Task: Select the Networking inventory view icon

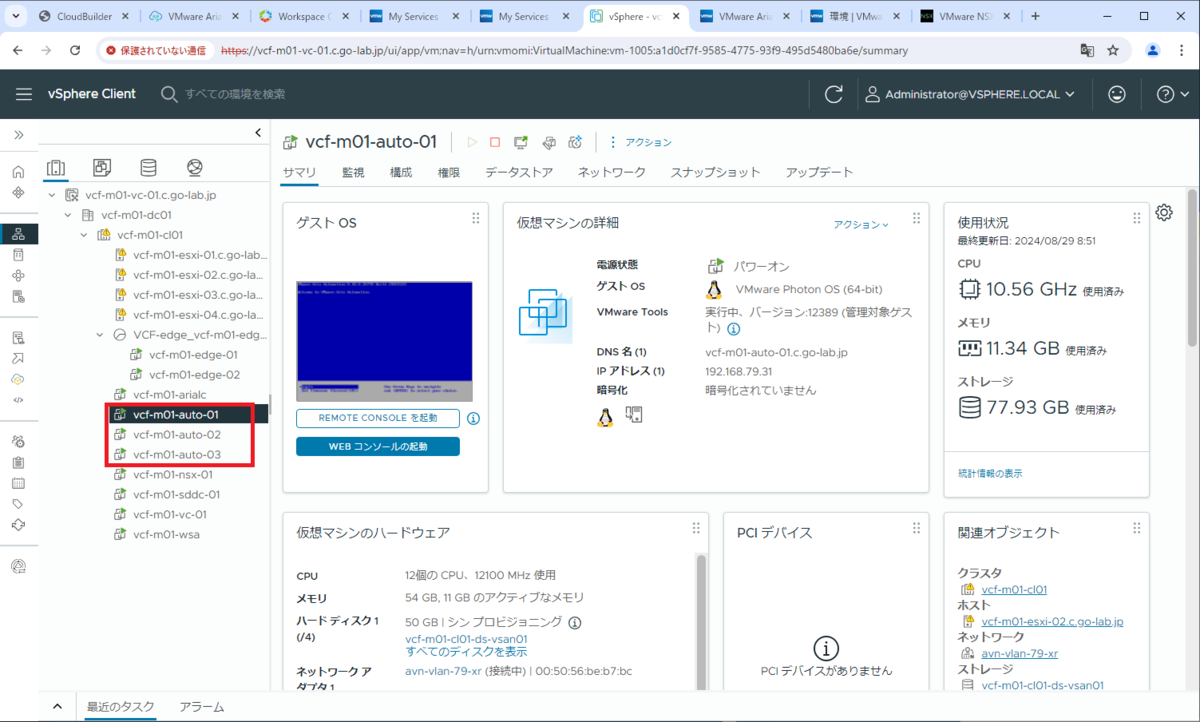Action: (194, 167)
